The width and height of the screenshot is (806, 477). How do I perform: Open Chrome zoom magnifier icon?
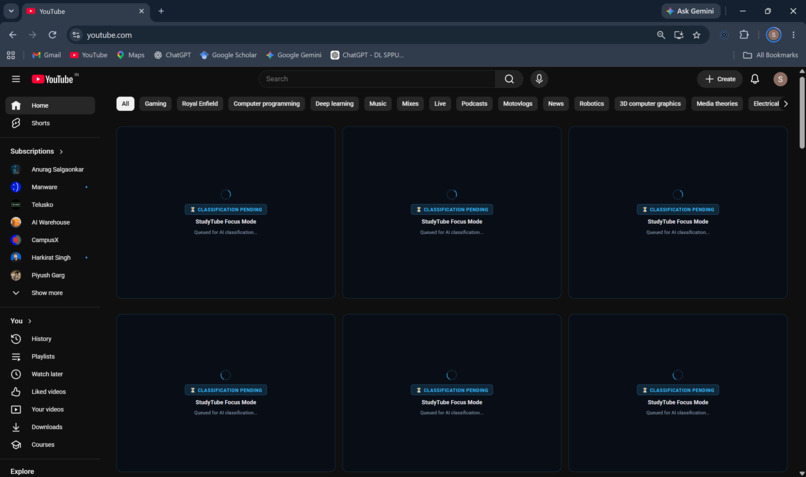coord(661,35)
